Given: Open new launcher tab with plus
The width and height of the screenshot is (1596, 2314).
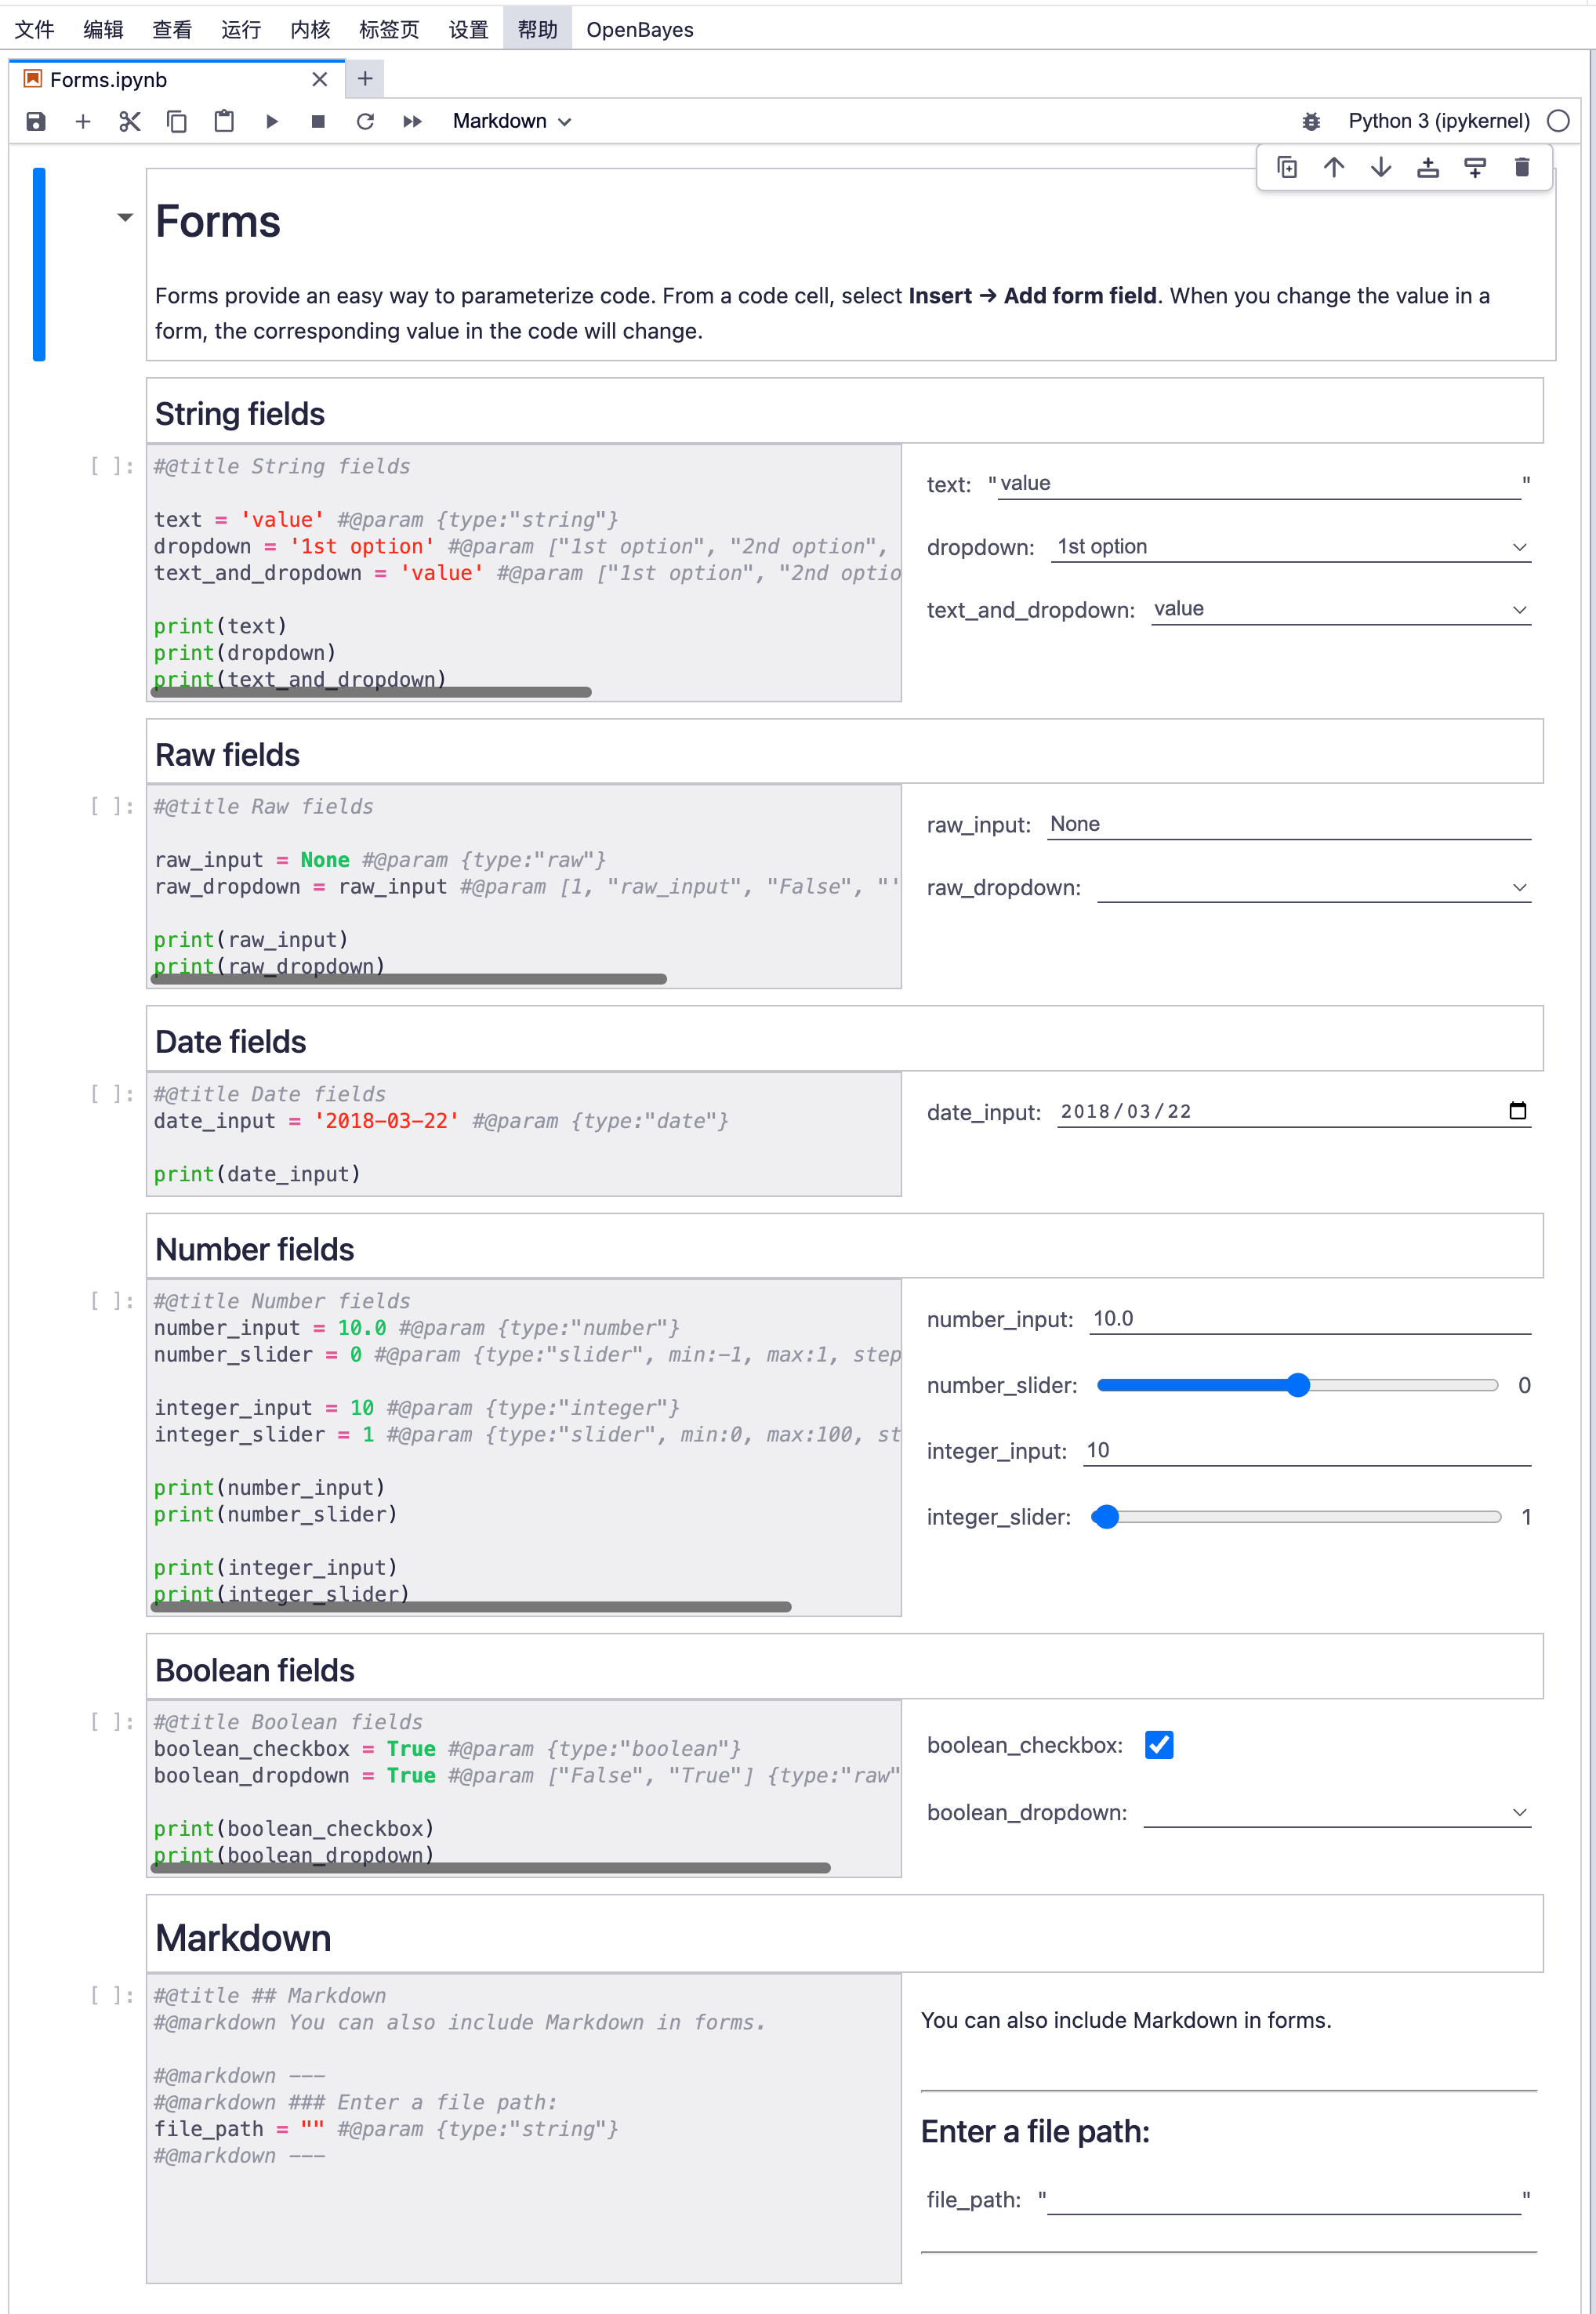Looking at the screenshot, I should (365, 78).
